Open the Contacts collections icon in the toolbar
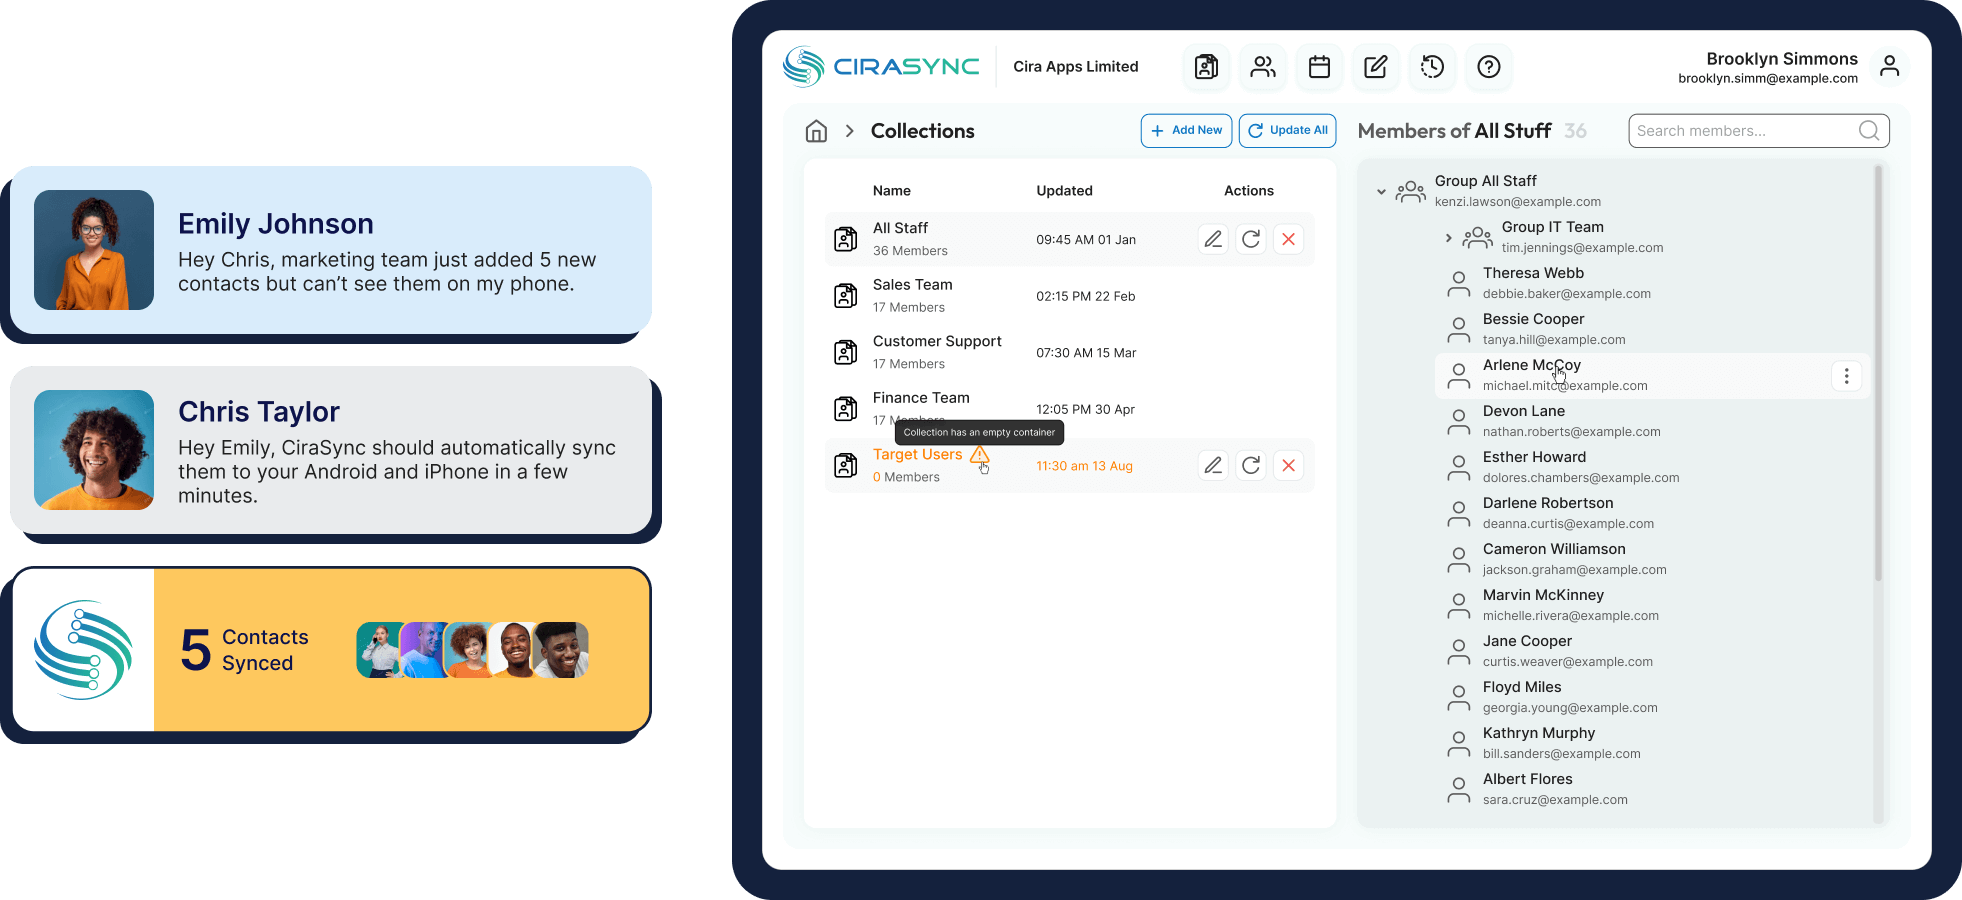Image resolution: width=1962 pixels, height=900 pixels. coord(1206,67)
